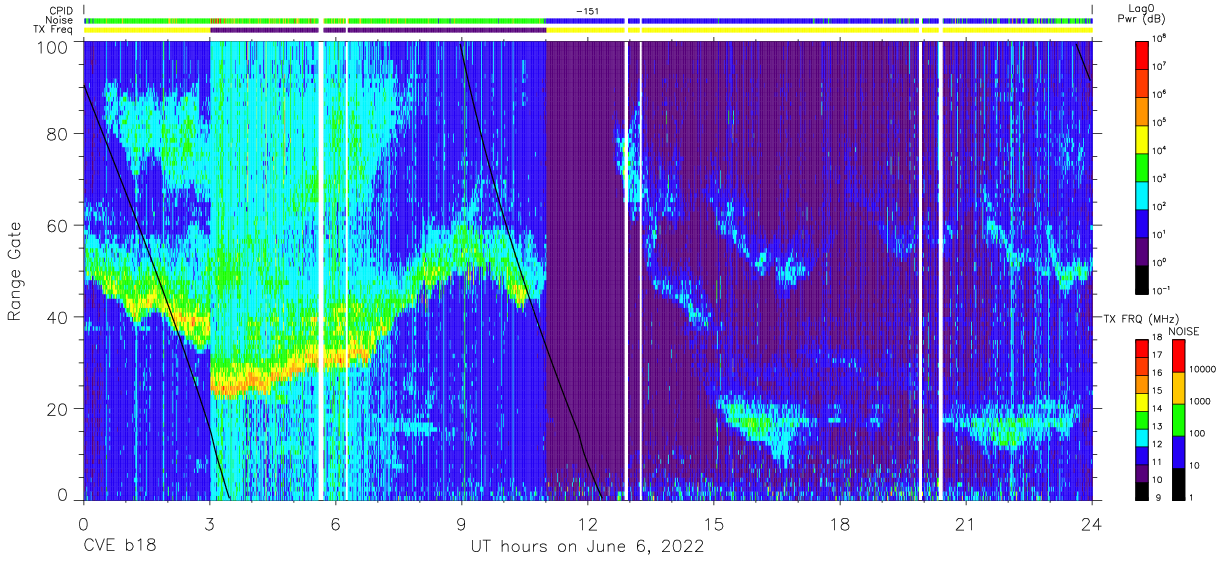Pick the green segment of the NOISE colorbar
The width and height of the screenshot is (1228, 567).
(1177, 420)
